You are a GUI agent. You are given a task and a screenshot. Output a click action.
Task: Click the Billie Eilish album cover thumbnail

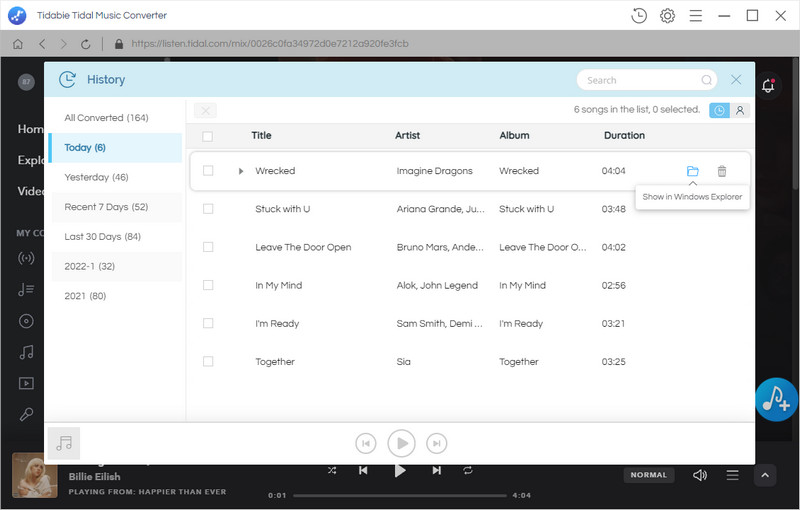coord(35,475)
